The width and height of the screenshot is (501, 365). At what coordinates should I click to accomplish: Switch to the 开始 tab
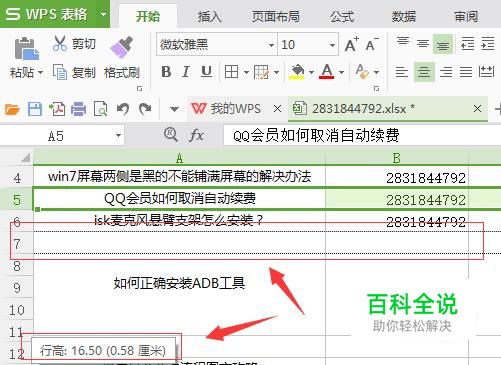point(148,16)
